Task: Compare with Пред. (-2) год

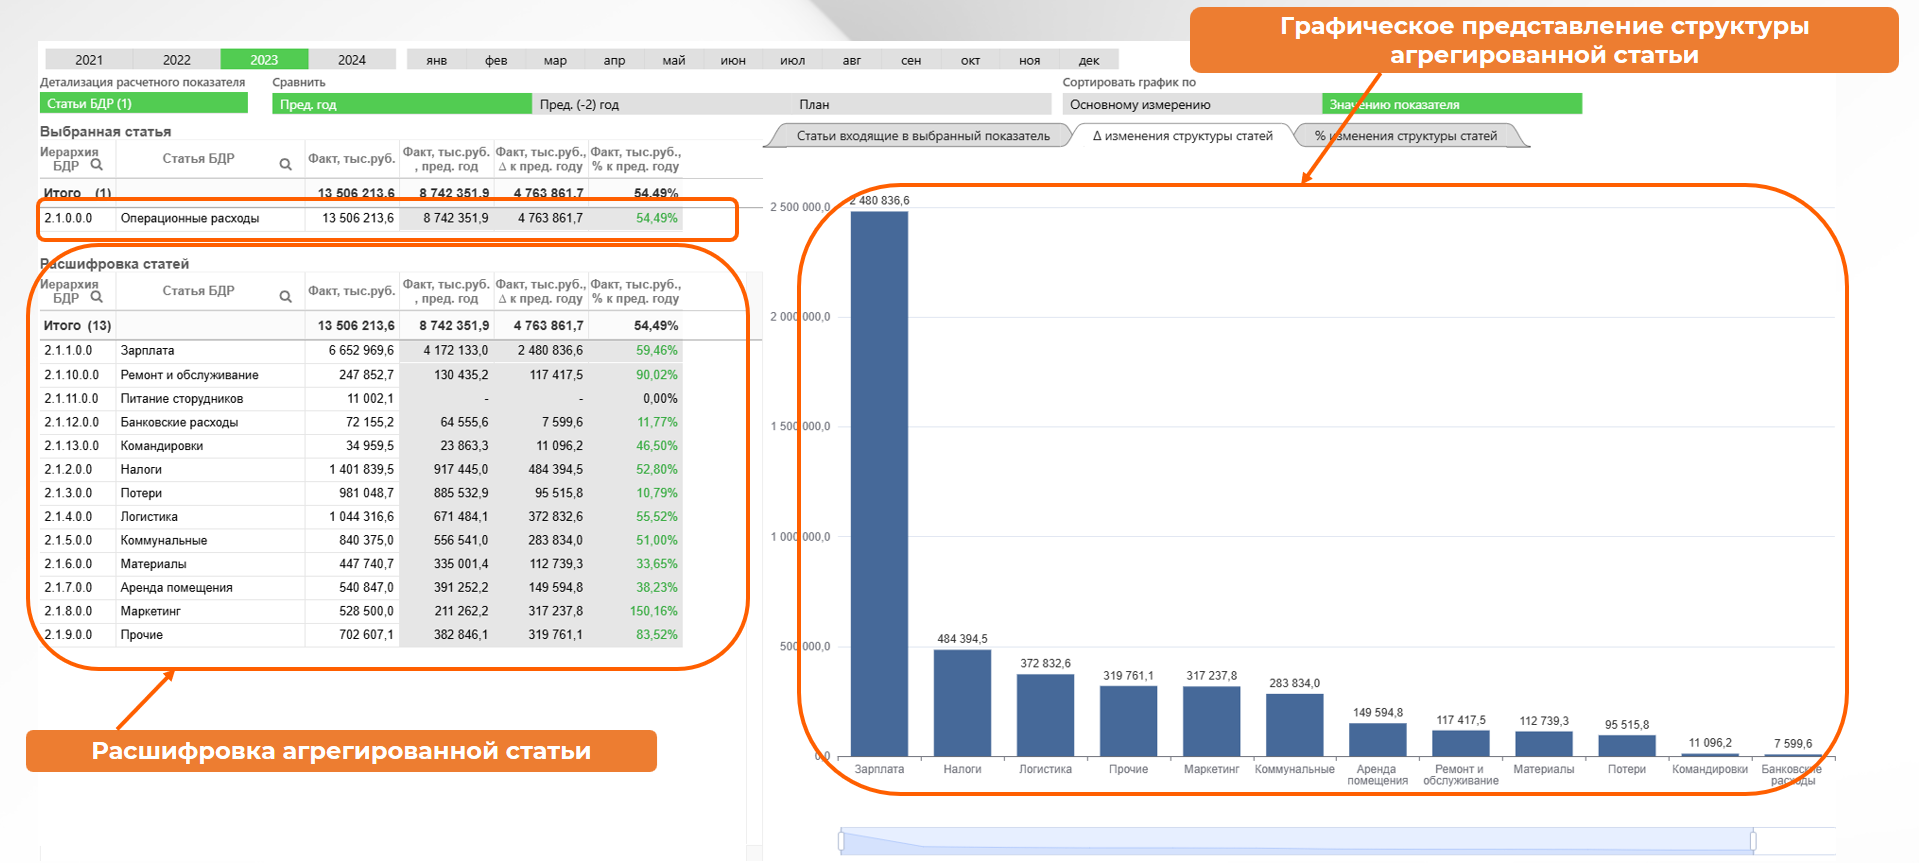Action: click(661, 104)
